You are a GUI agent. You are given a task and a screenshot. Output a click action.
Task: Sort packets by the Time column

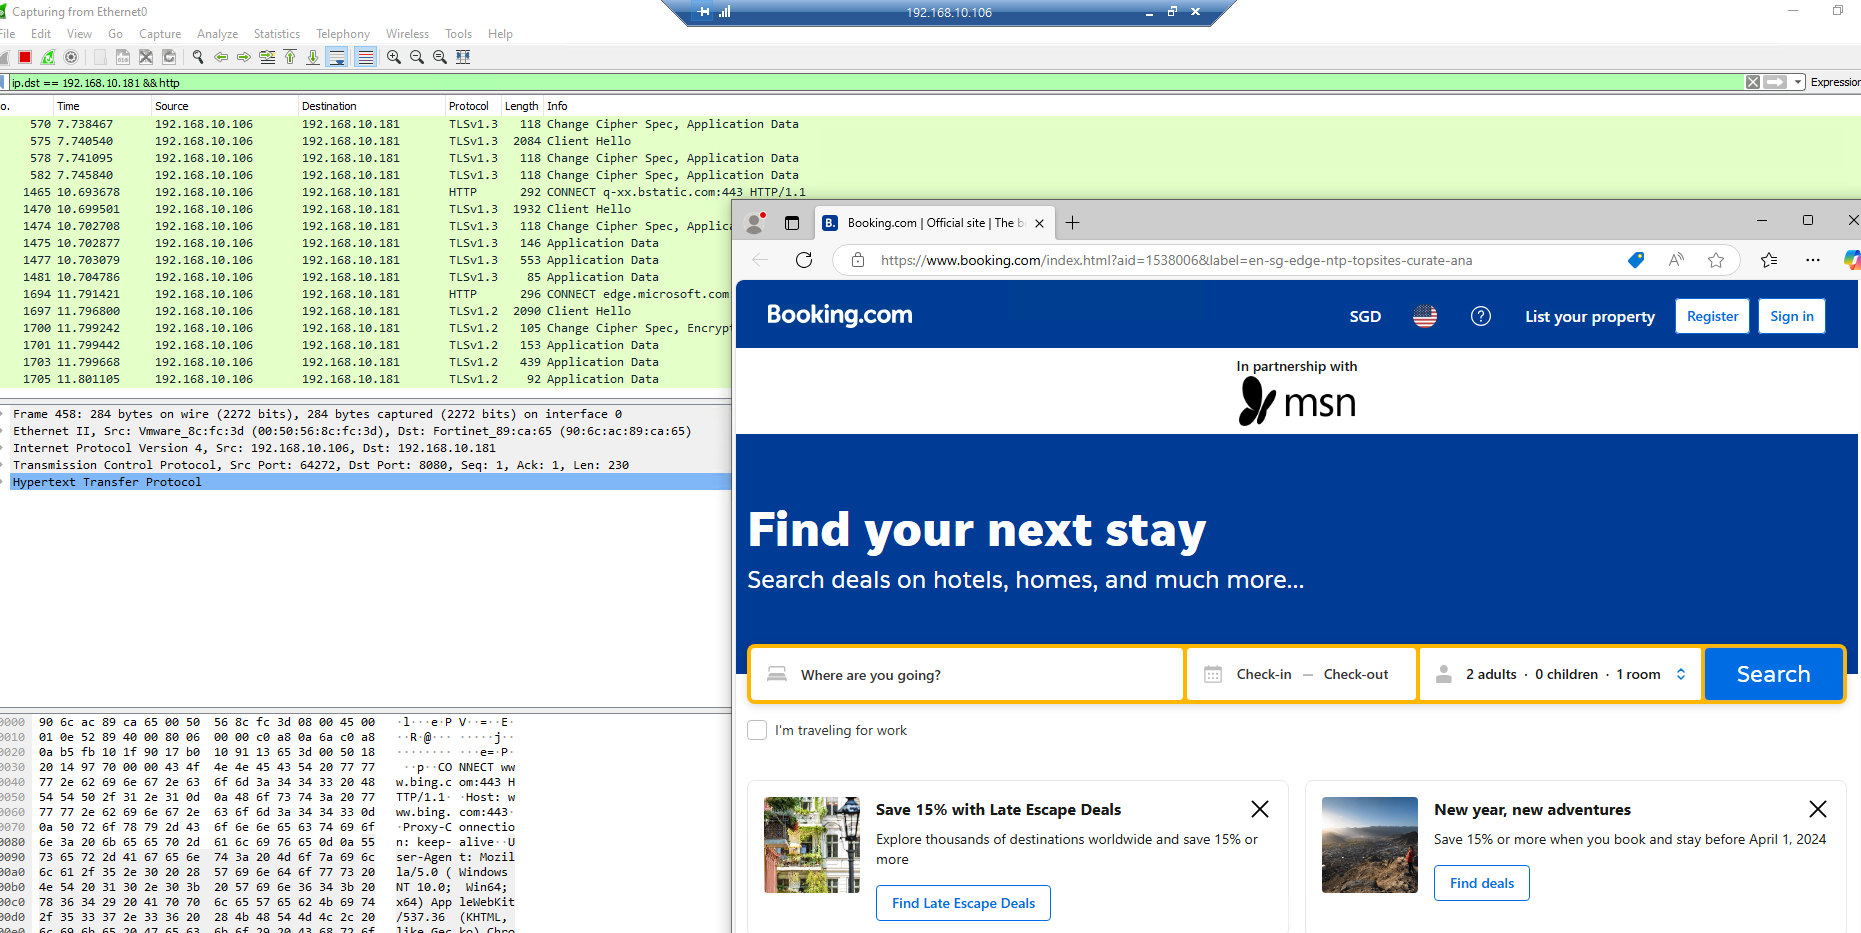click(101, 106)
